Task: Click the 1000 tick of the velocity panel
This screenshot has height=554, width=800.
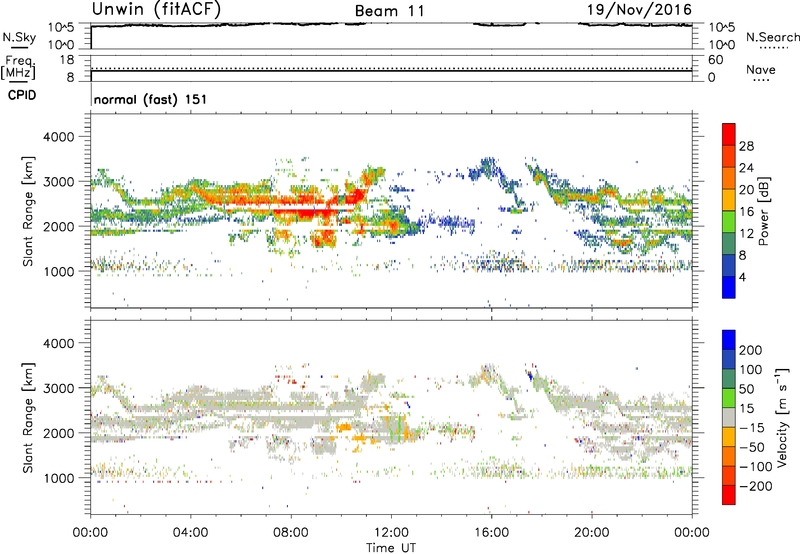Action: click(58, 478)
